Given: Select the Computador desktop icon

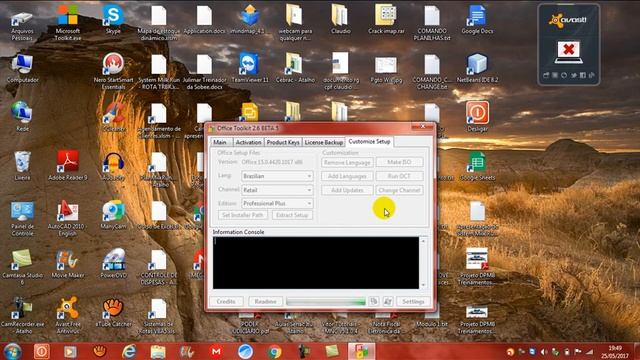Looking at the screenshot, I should click(x=22, y=68).
